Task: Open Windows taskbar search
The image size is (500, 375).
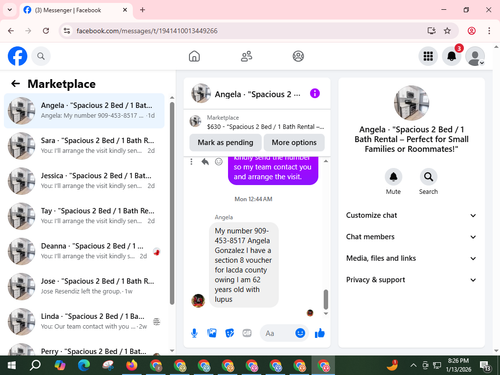Action: point(35,366)
